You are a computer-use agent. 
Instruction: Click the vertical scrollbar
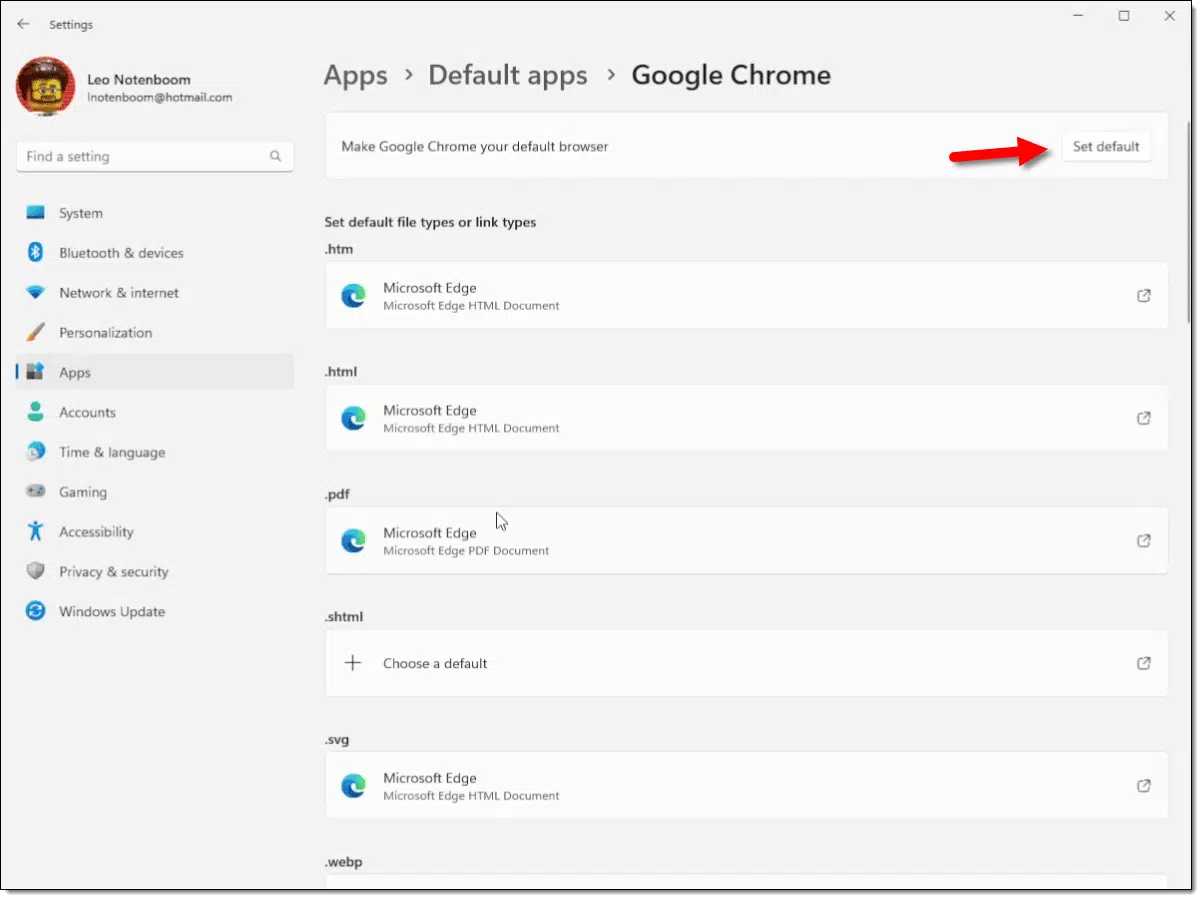coord(1187,220)
